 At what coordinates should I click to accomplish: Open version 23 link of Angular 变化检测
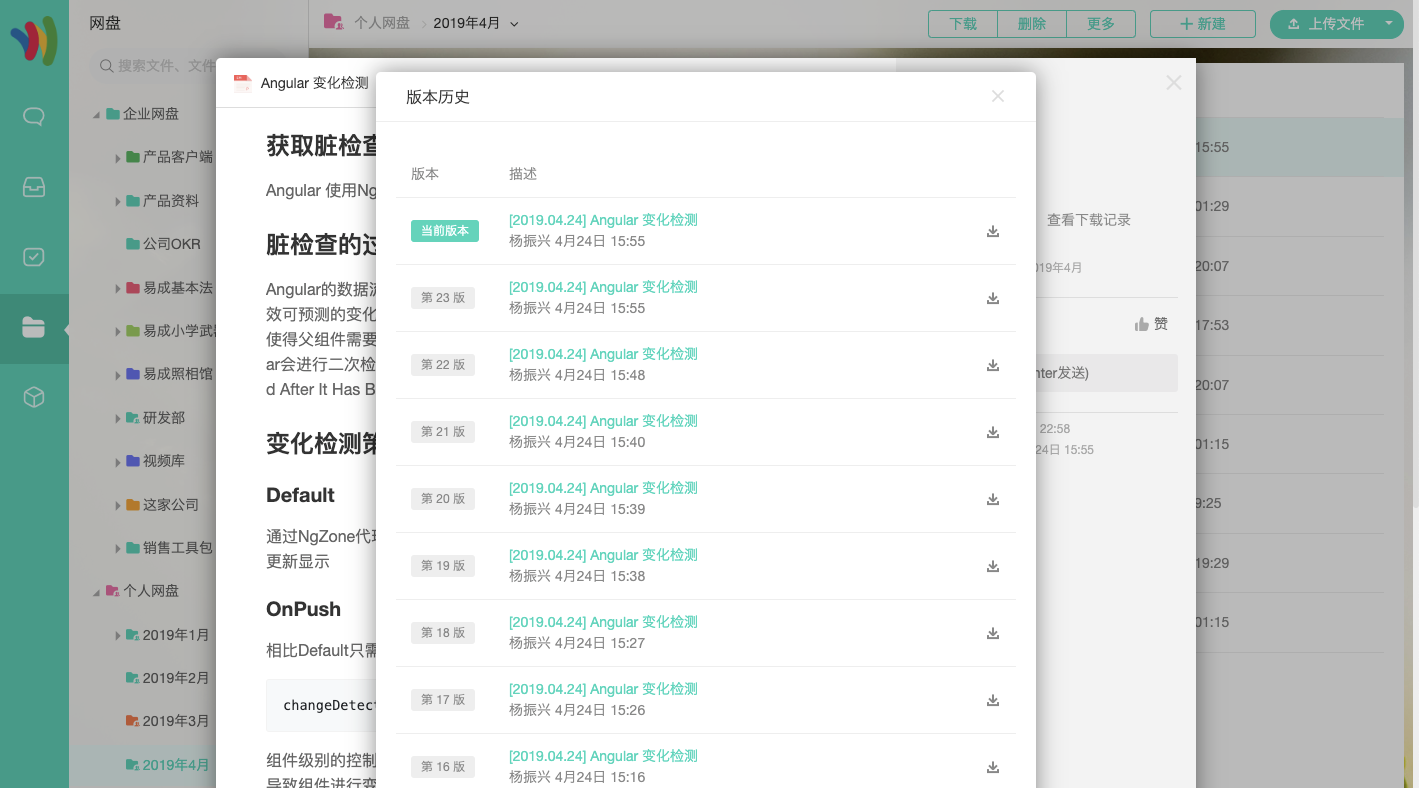[x=603, y=287]
